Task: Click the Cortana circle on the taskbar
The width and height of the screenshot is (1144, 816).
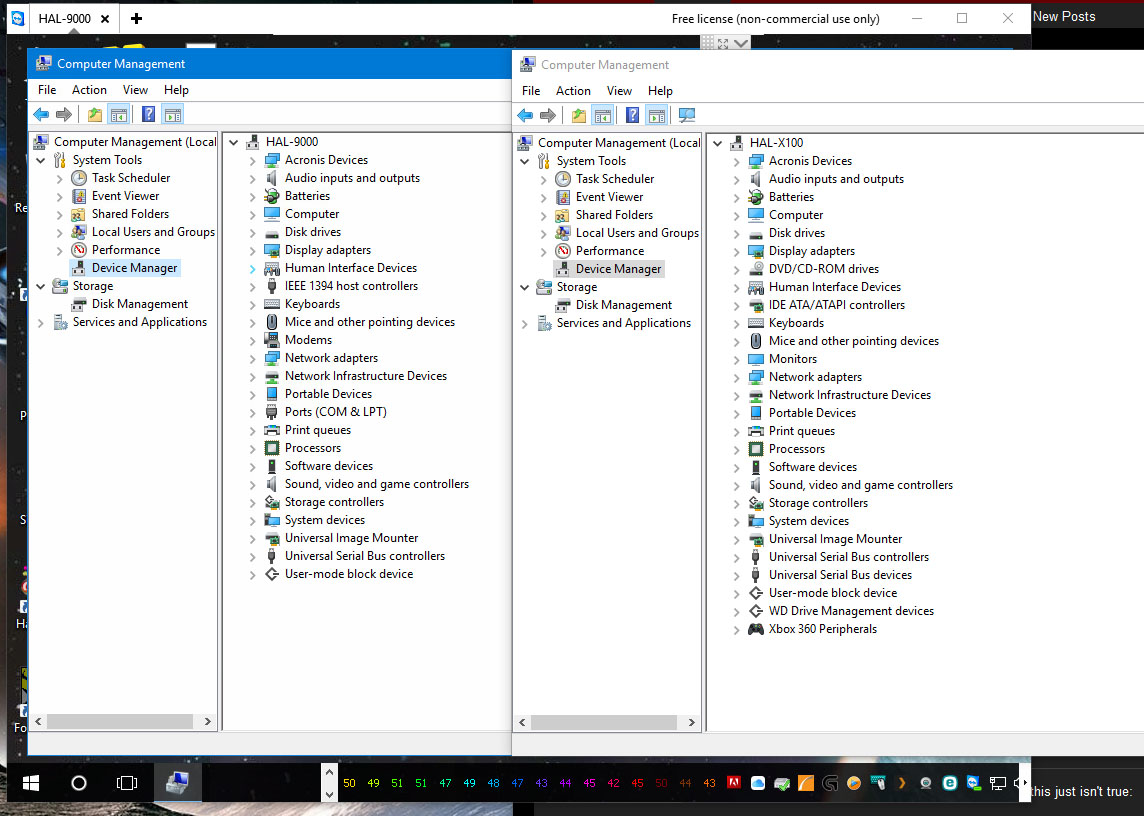Action: point(79,783)
